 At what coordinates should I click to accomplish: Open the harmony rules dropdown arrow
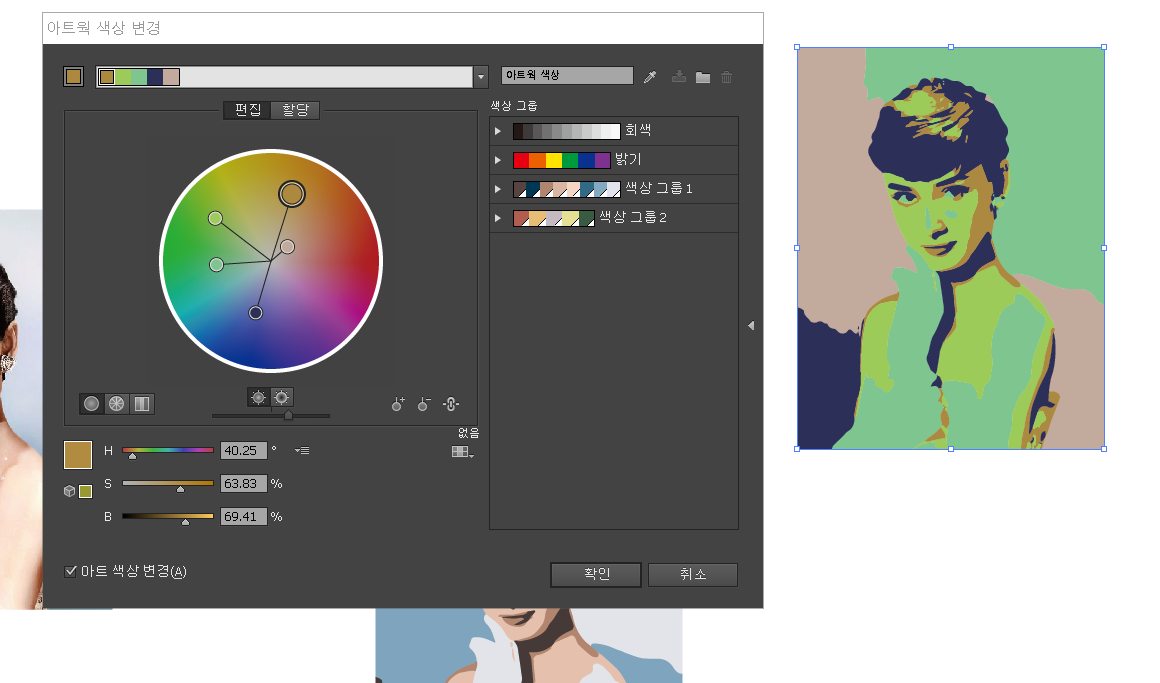[x=481, y=77]
